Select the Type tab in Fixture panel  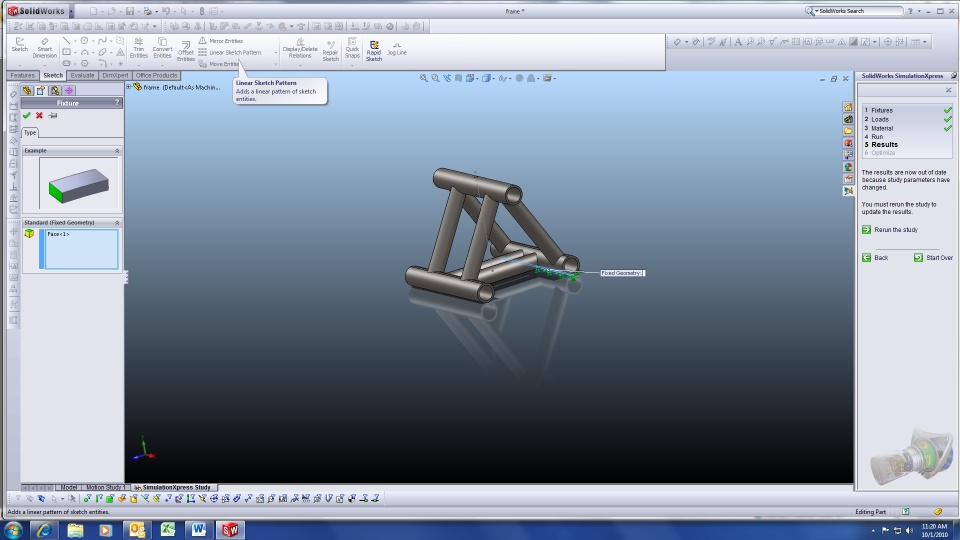(30, 132)
